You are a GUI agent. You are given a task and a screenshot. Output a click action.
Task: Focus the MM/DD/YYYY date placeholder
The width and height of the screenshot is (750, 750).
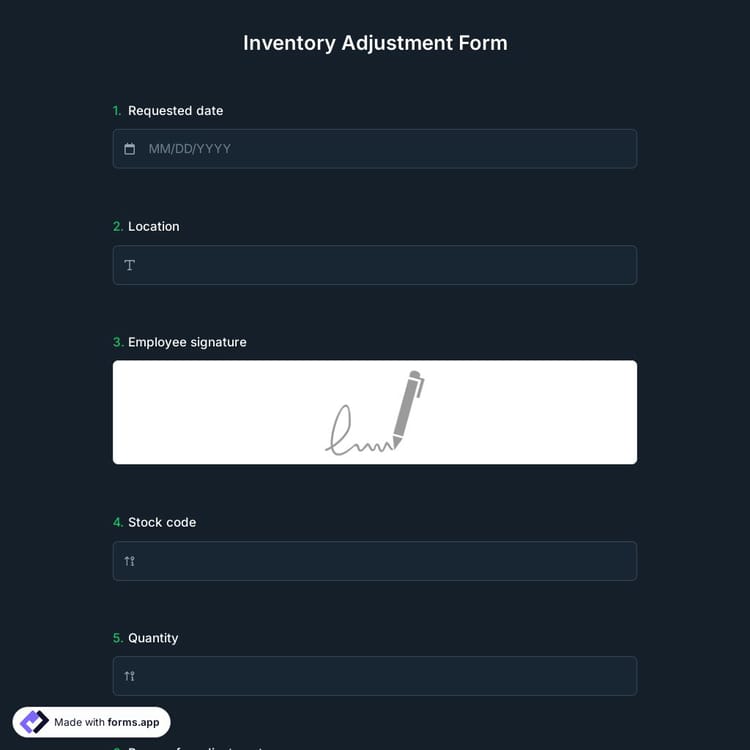coord(190,149)
